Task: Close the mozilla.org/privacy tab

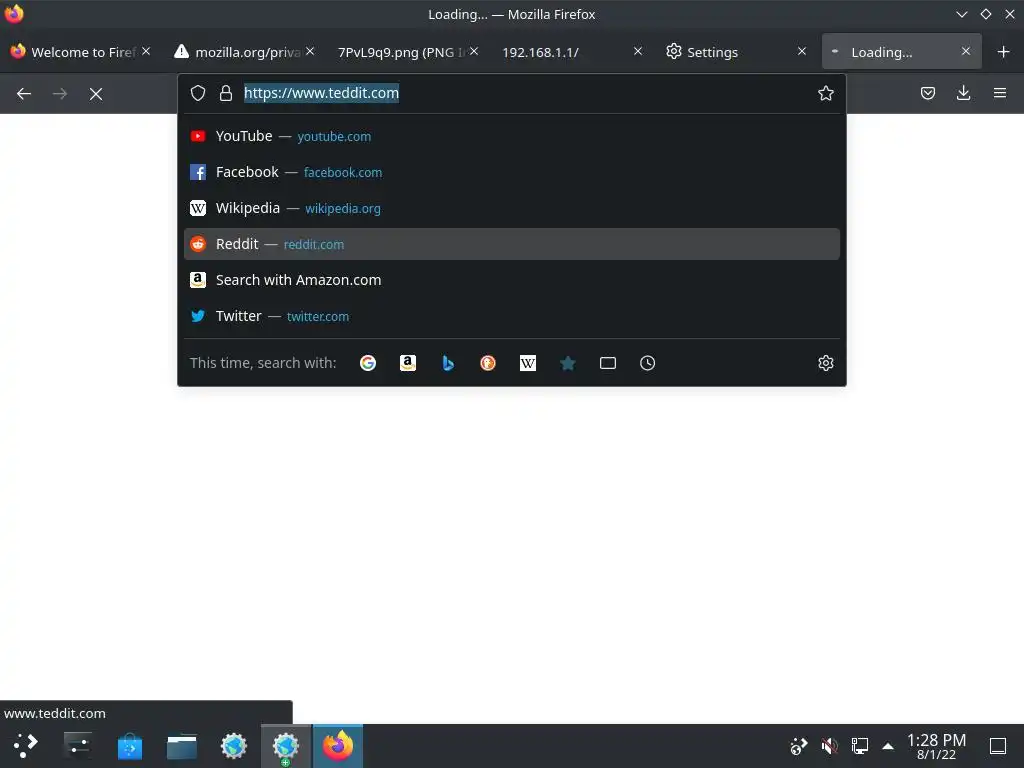Action: tap(310, 51)
